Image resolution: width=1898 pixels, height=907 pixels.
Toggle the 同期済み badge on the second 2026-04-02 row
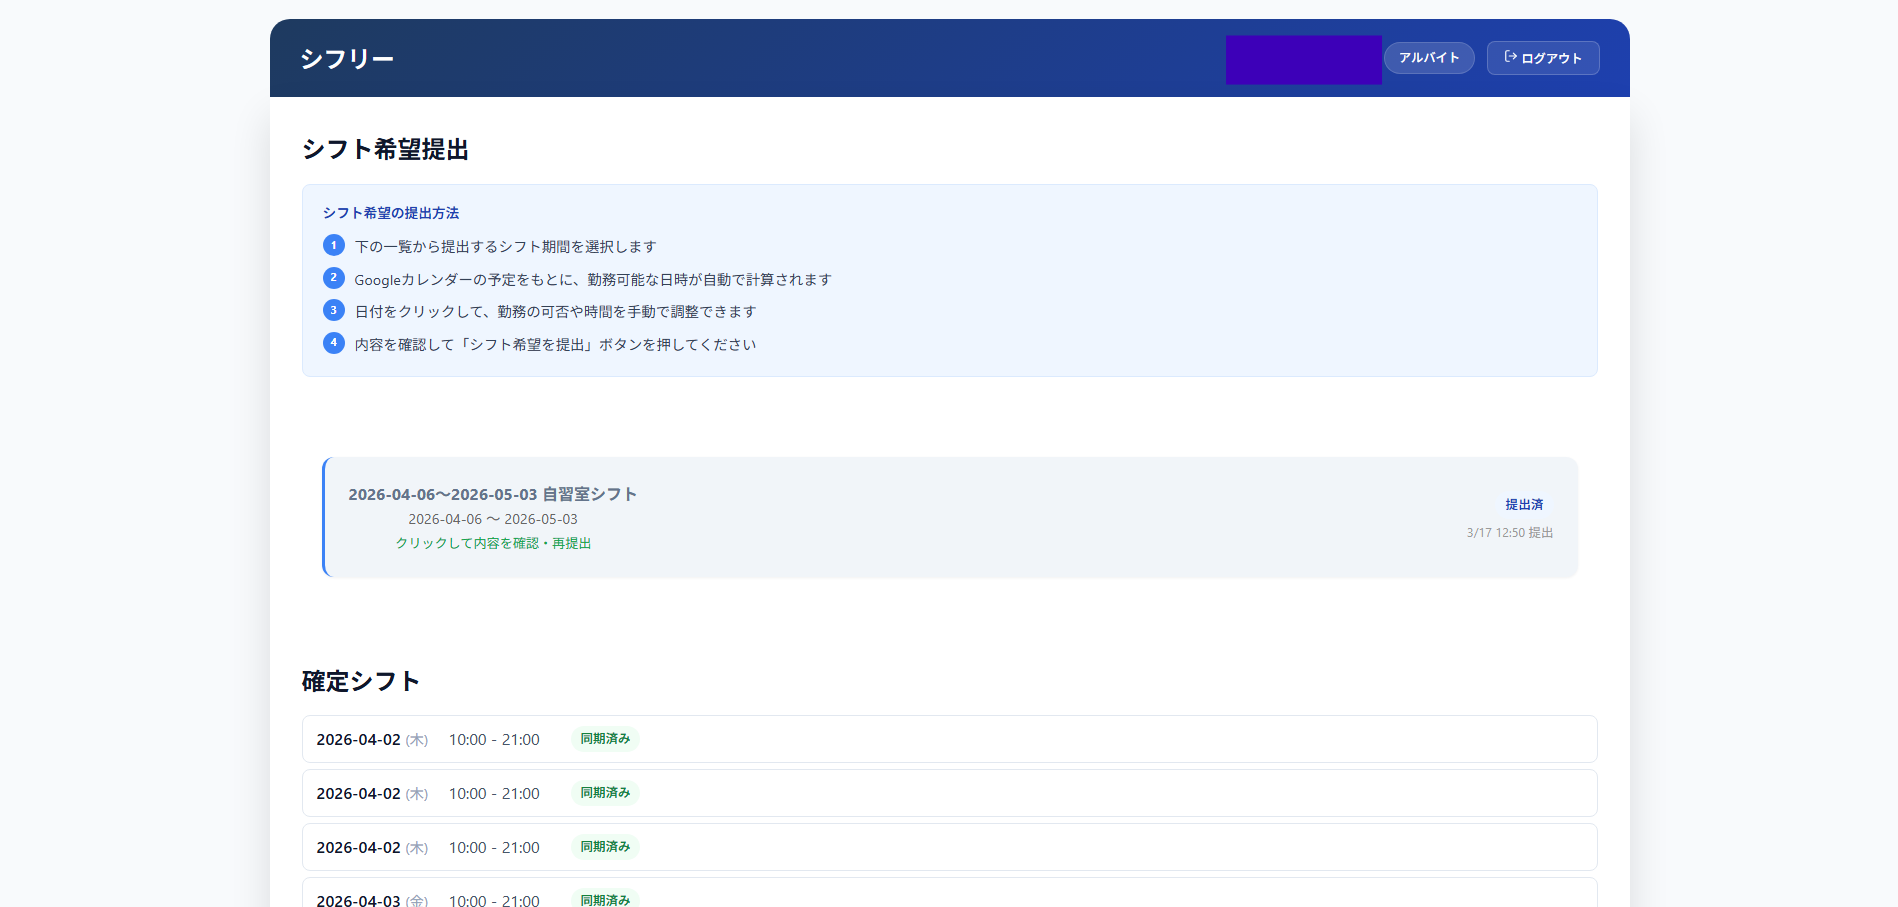[x=605, y=793]
